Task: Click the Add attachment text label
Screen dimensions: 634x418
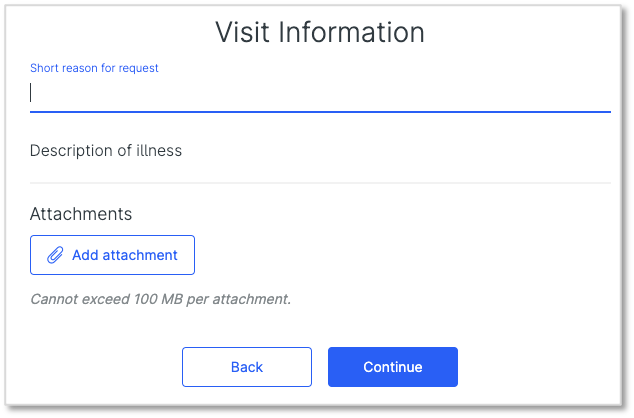Action: pyautogui.click(x=125, y=255)
